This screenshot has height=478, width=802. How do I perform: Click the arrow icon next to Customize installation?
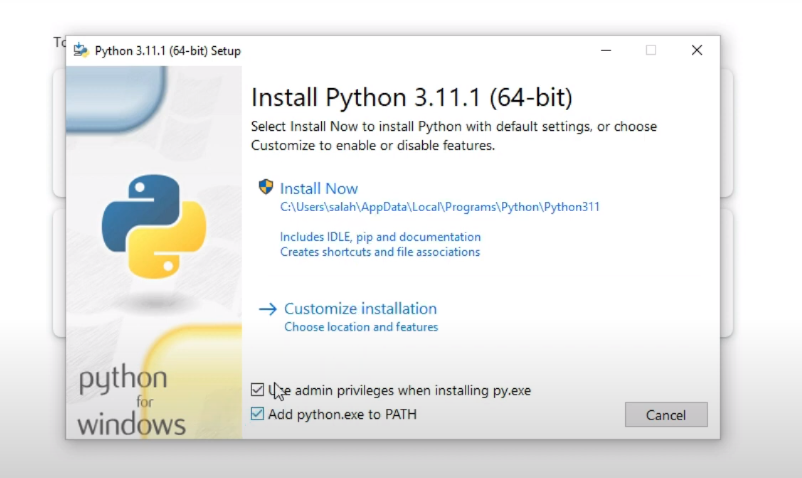pyautogui.click(x=268, y=309)
